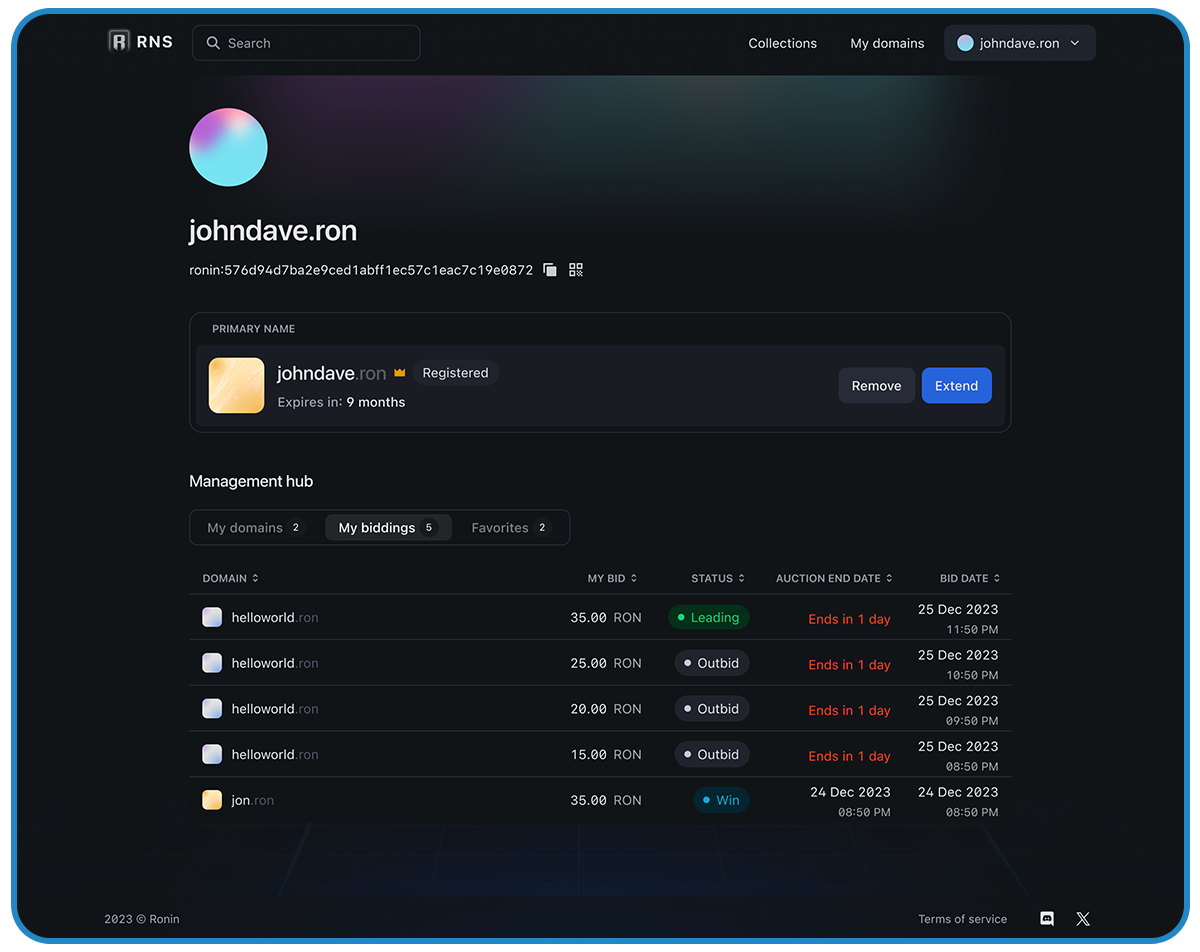Click the avatar in the account dropdown

(965, 43)
